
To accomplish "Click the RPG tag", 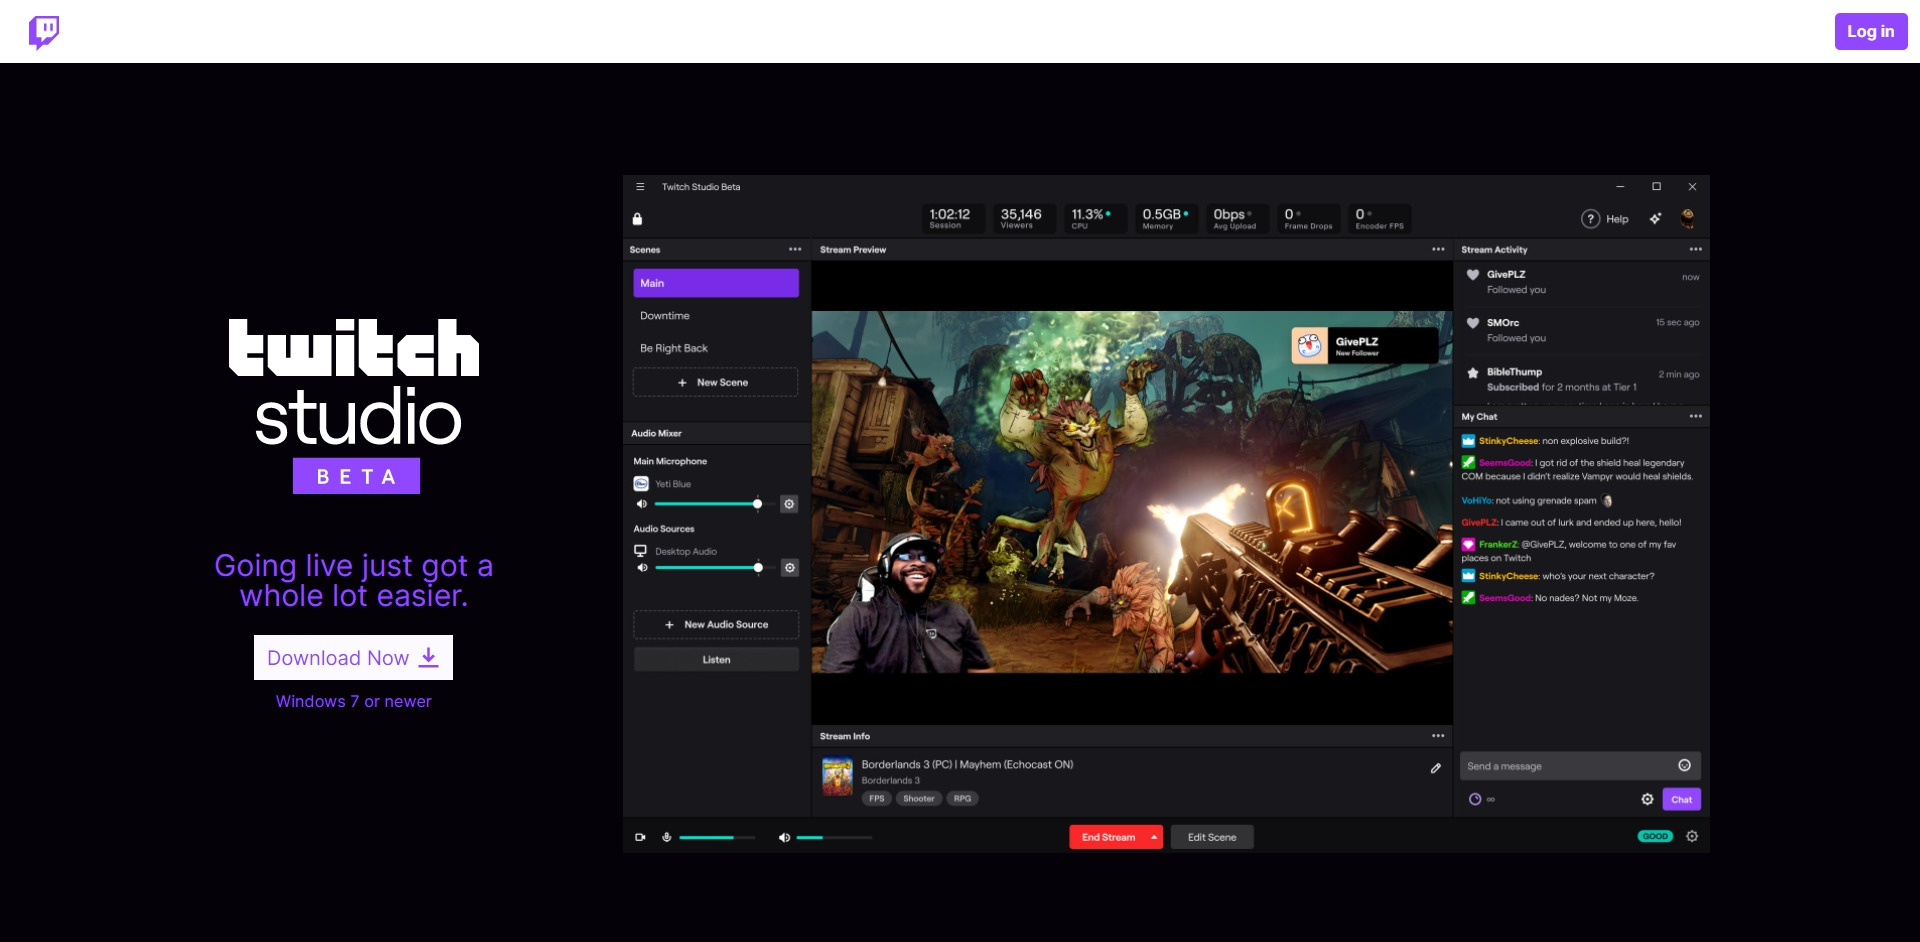I will coord(962,798).
